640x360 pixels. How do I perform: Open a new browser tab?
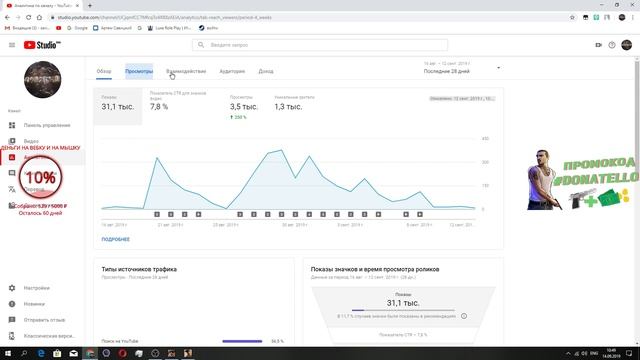(x=90, y=5)
